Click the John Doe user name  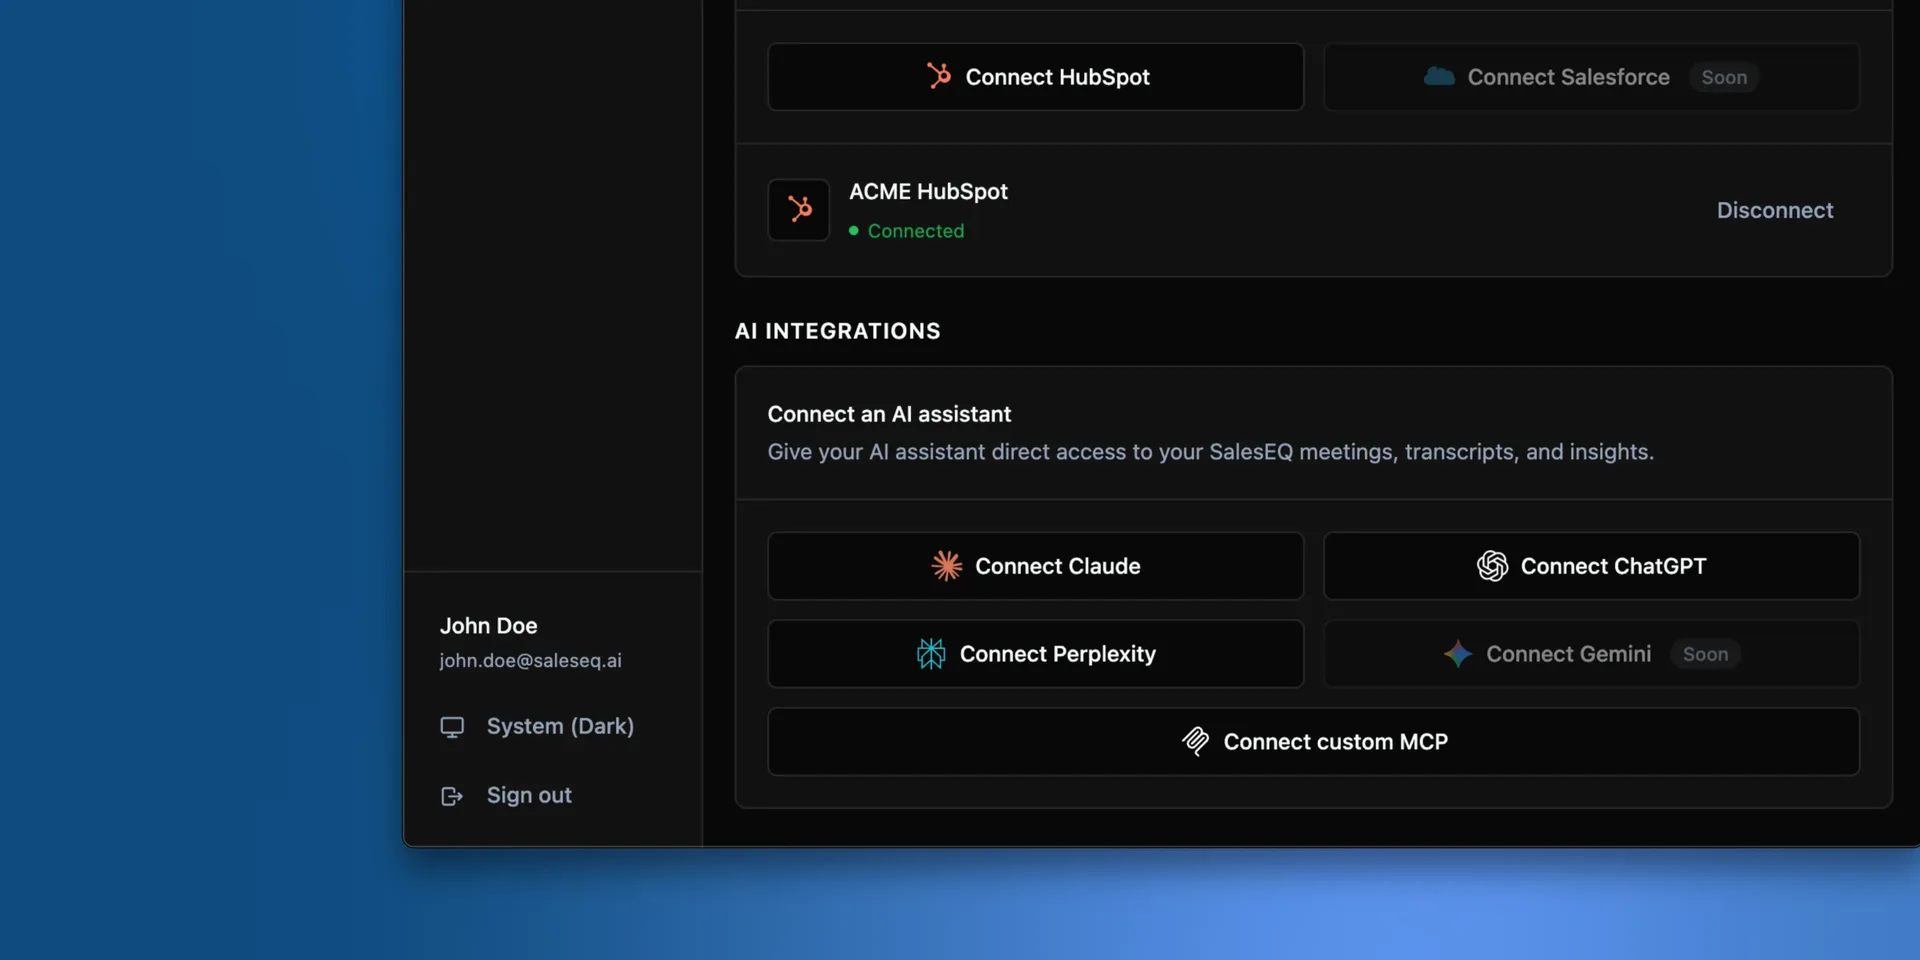[x=488, y=626]
